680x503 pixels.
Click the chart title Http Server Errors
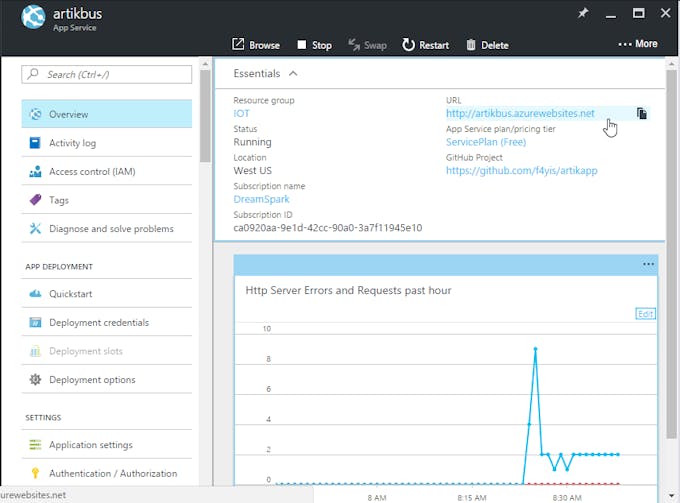348,290
